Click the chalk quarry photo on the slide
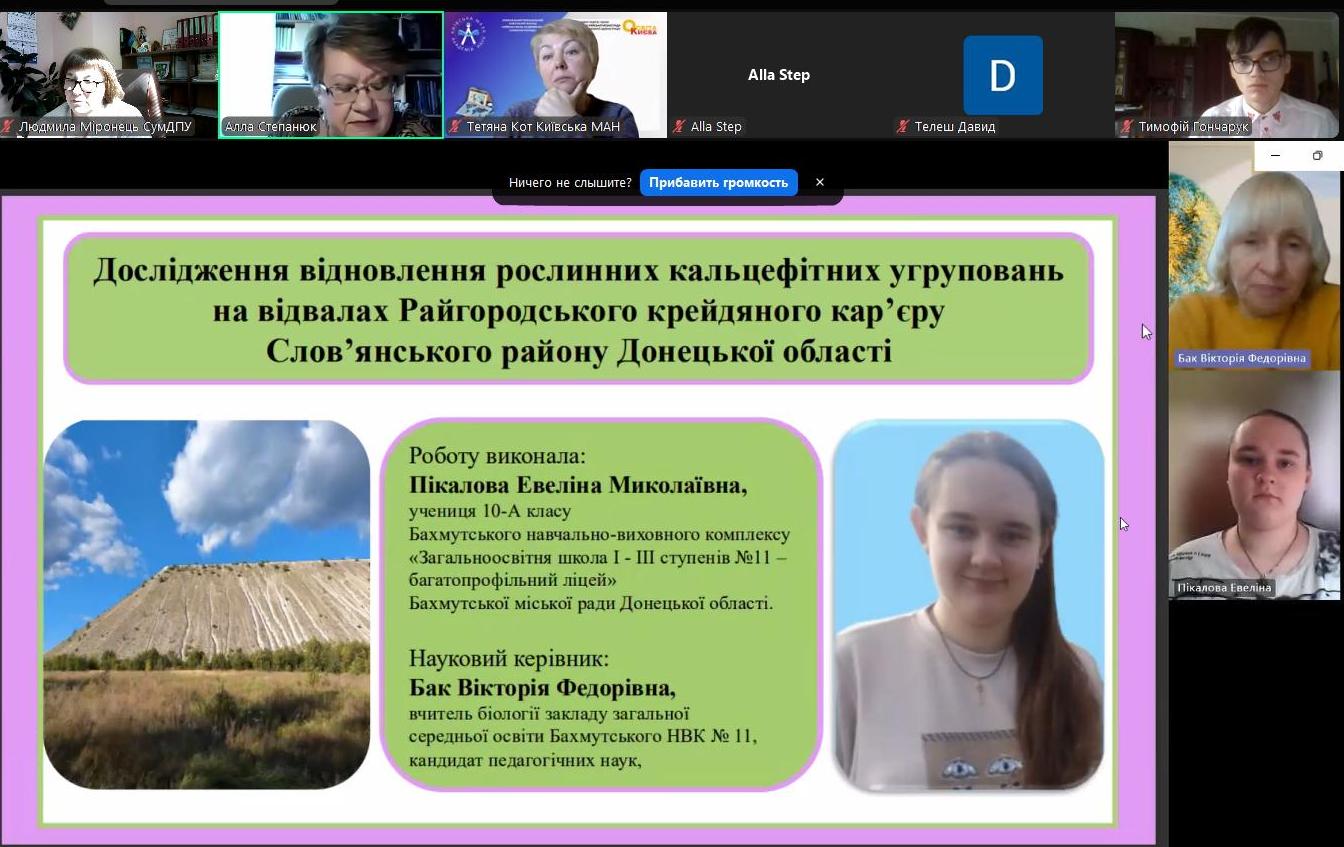 (205, 605)
